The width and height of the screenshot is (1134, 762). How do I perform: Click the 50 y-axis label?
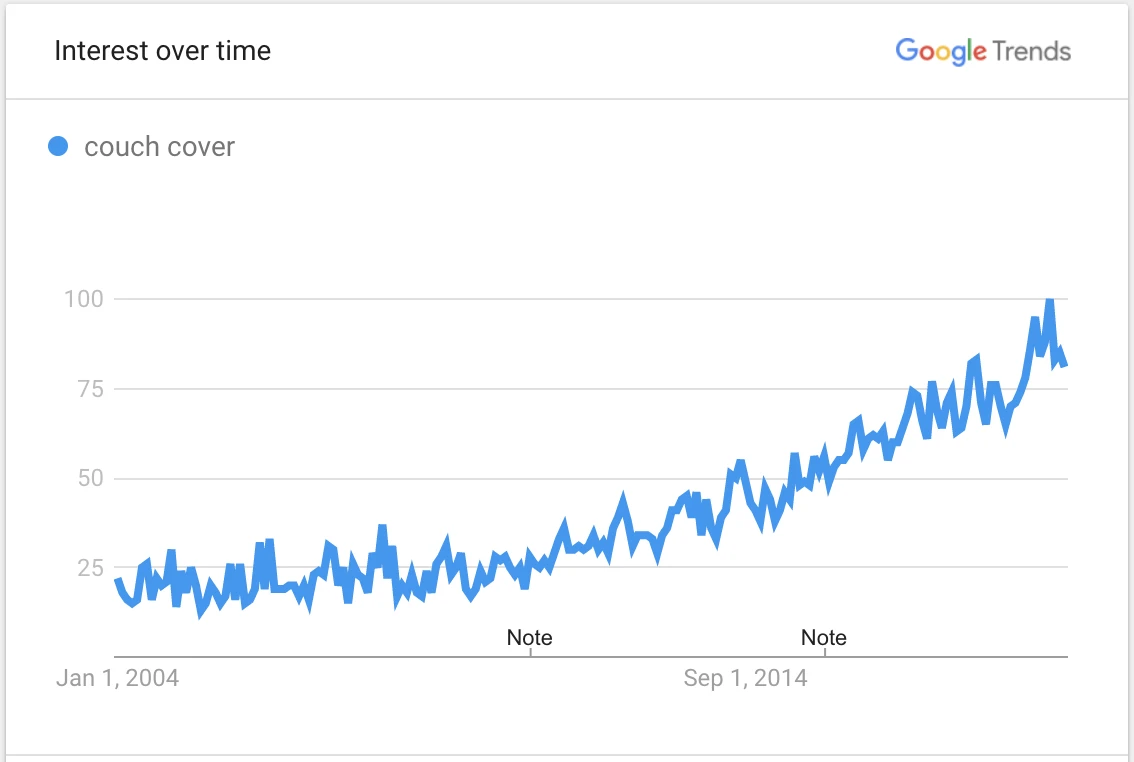(x=90, y=478)
